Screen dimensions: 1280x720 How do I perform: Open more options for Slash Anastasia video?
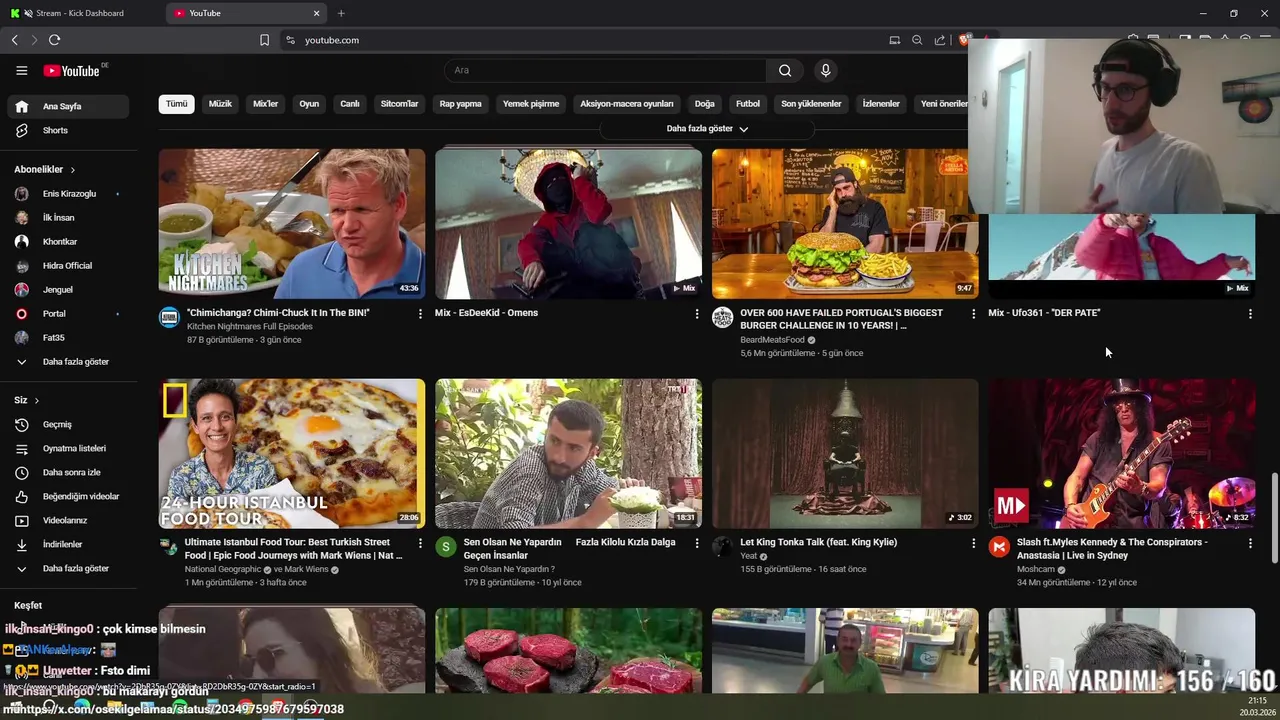pos(1250,543)
